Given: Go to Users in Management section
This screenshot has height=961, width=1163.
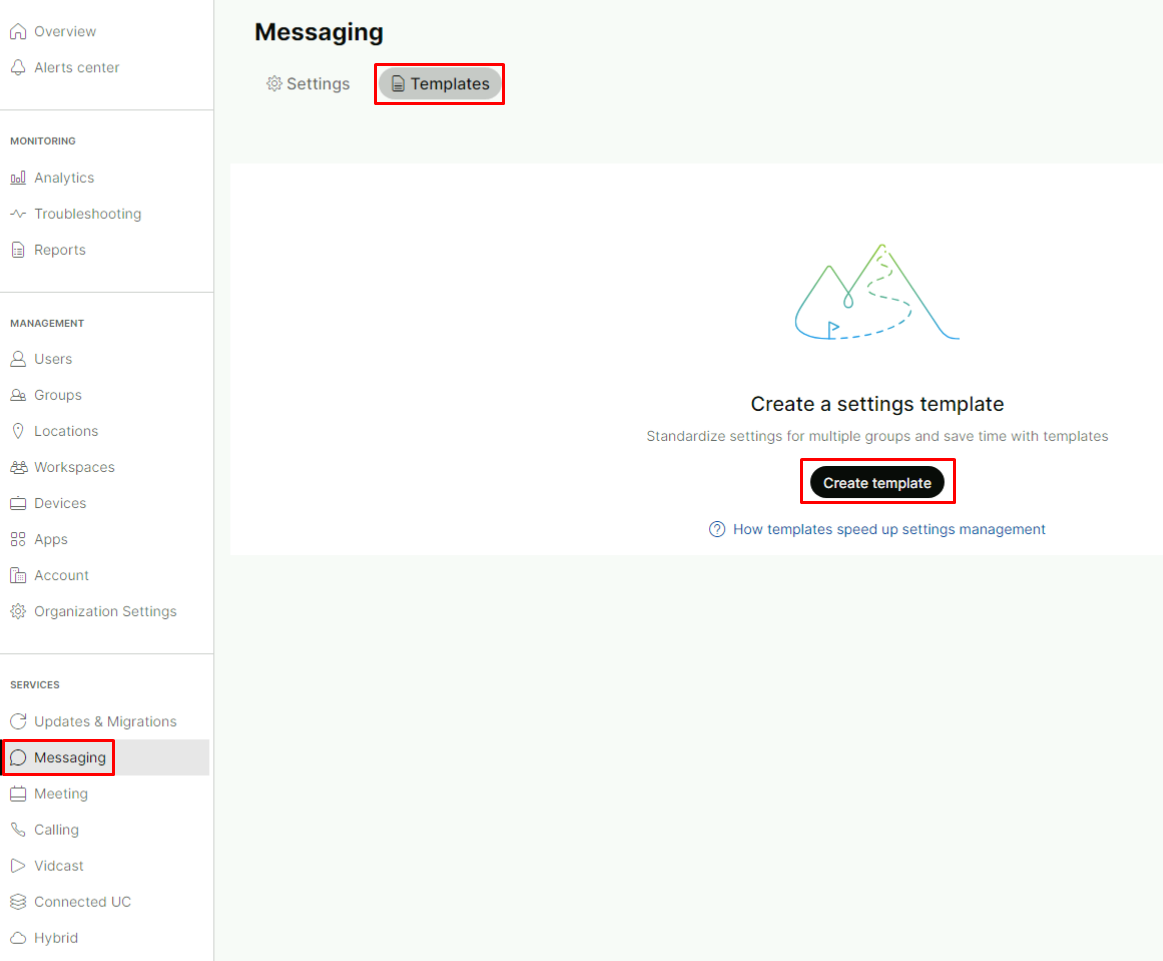Looking at the screenshot, I should pos(53,359).
